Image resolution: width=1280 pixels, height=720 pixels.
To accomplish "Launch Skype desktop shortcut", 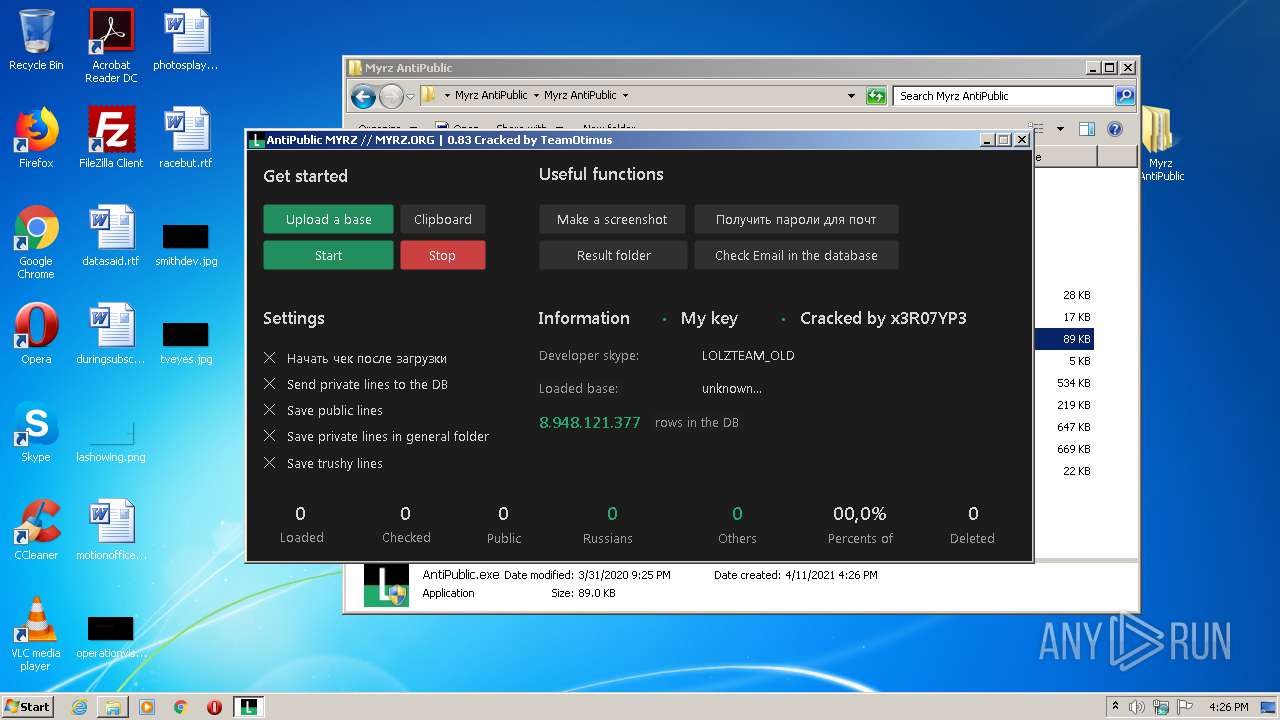I will point(36,432).
